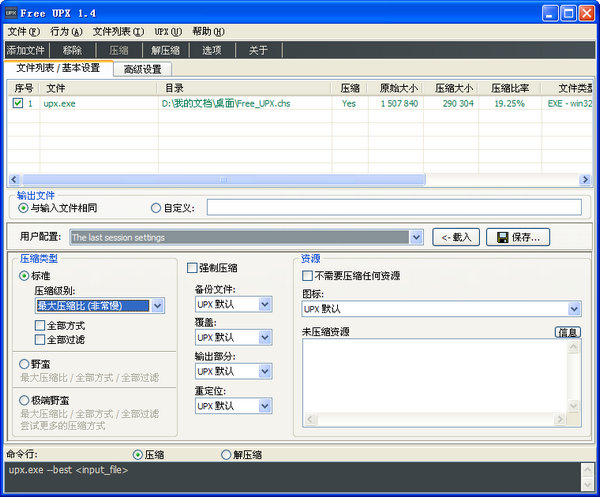The width and height of the screenshot is (600, 497).
Task: Click 目录 column header
Action: click(245, 88)
